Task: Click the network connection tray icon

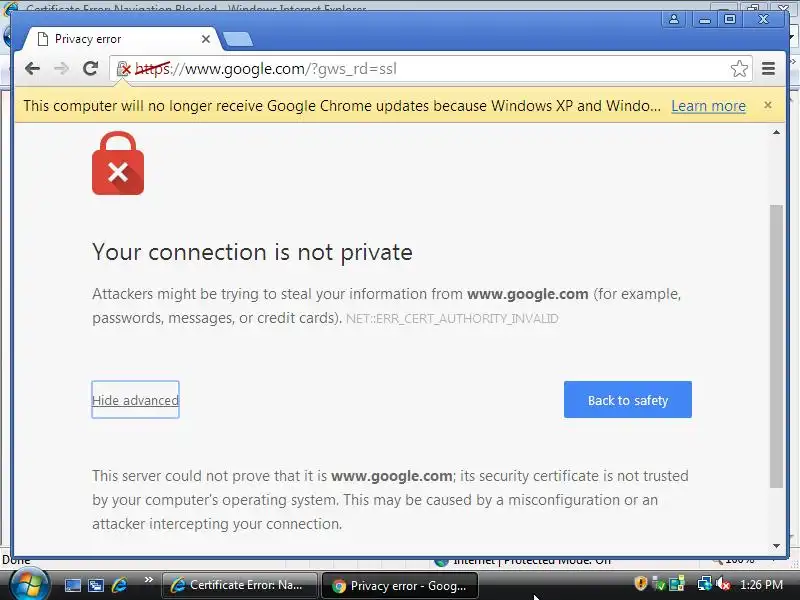Action: point(705,584)
